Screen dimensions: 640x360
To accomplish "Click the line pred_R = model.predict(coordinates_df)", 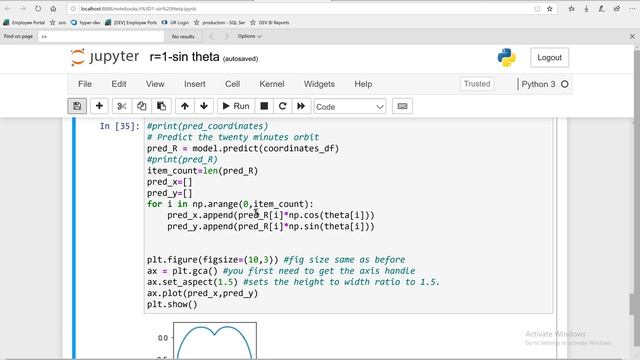I will click(x=243, y=149).
